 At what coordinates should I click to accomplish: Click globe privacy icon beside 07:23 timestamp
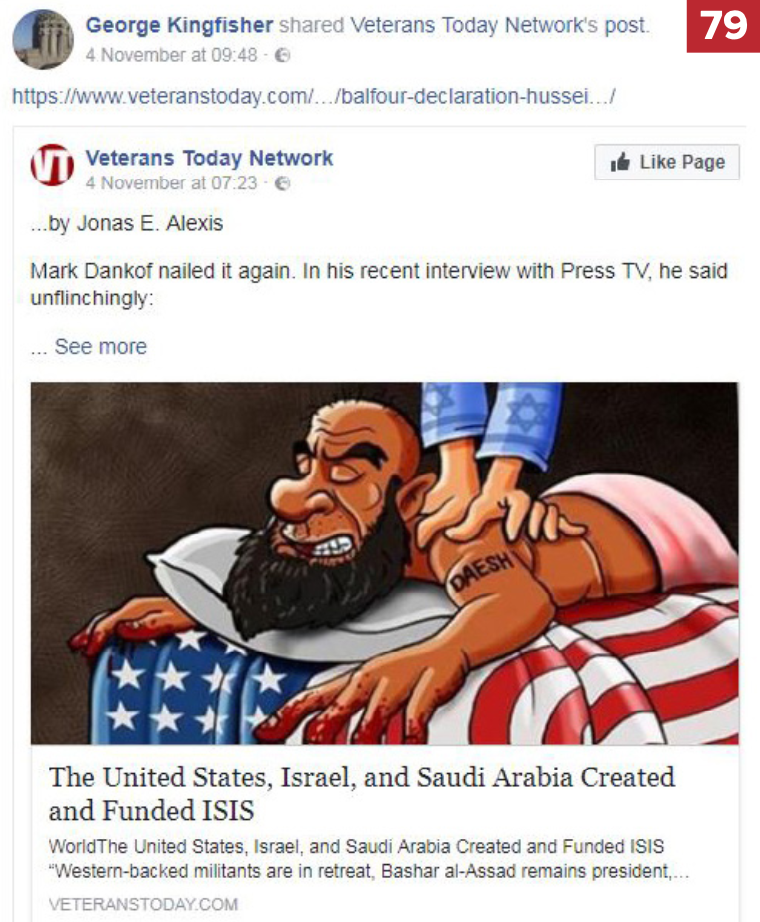pos(283,183)
